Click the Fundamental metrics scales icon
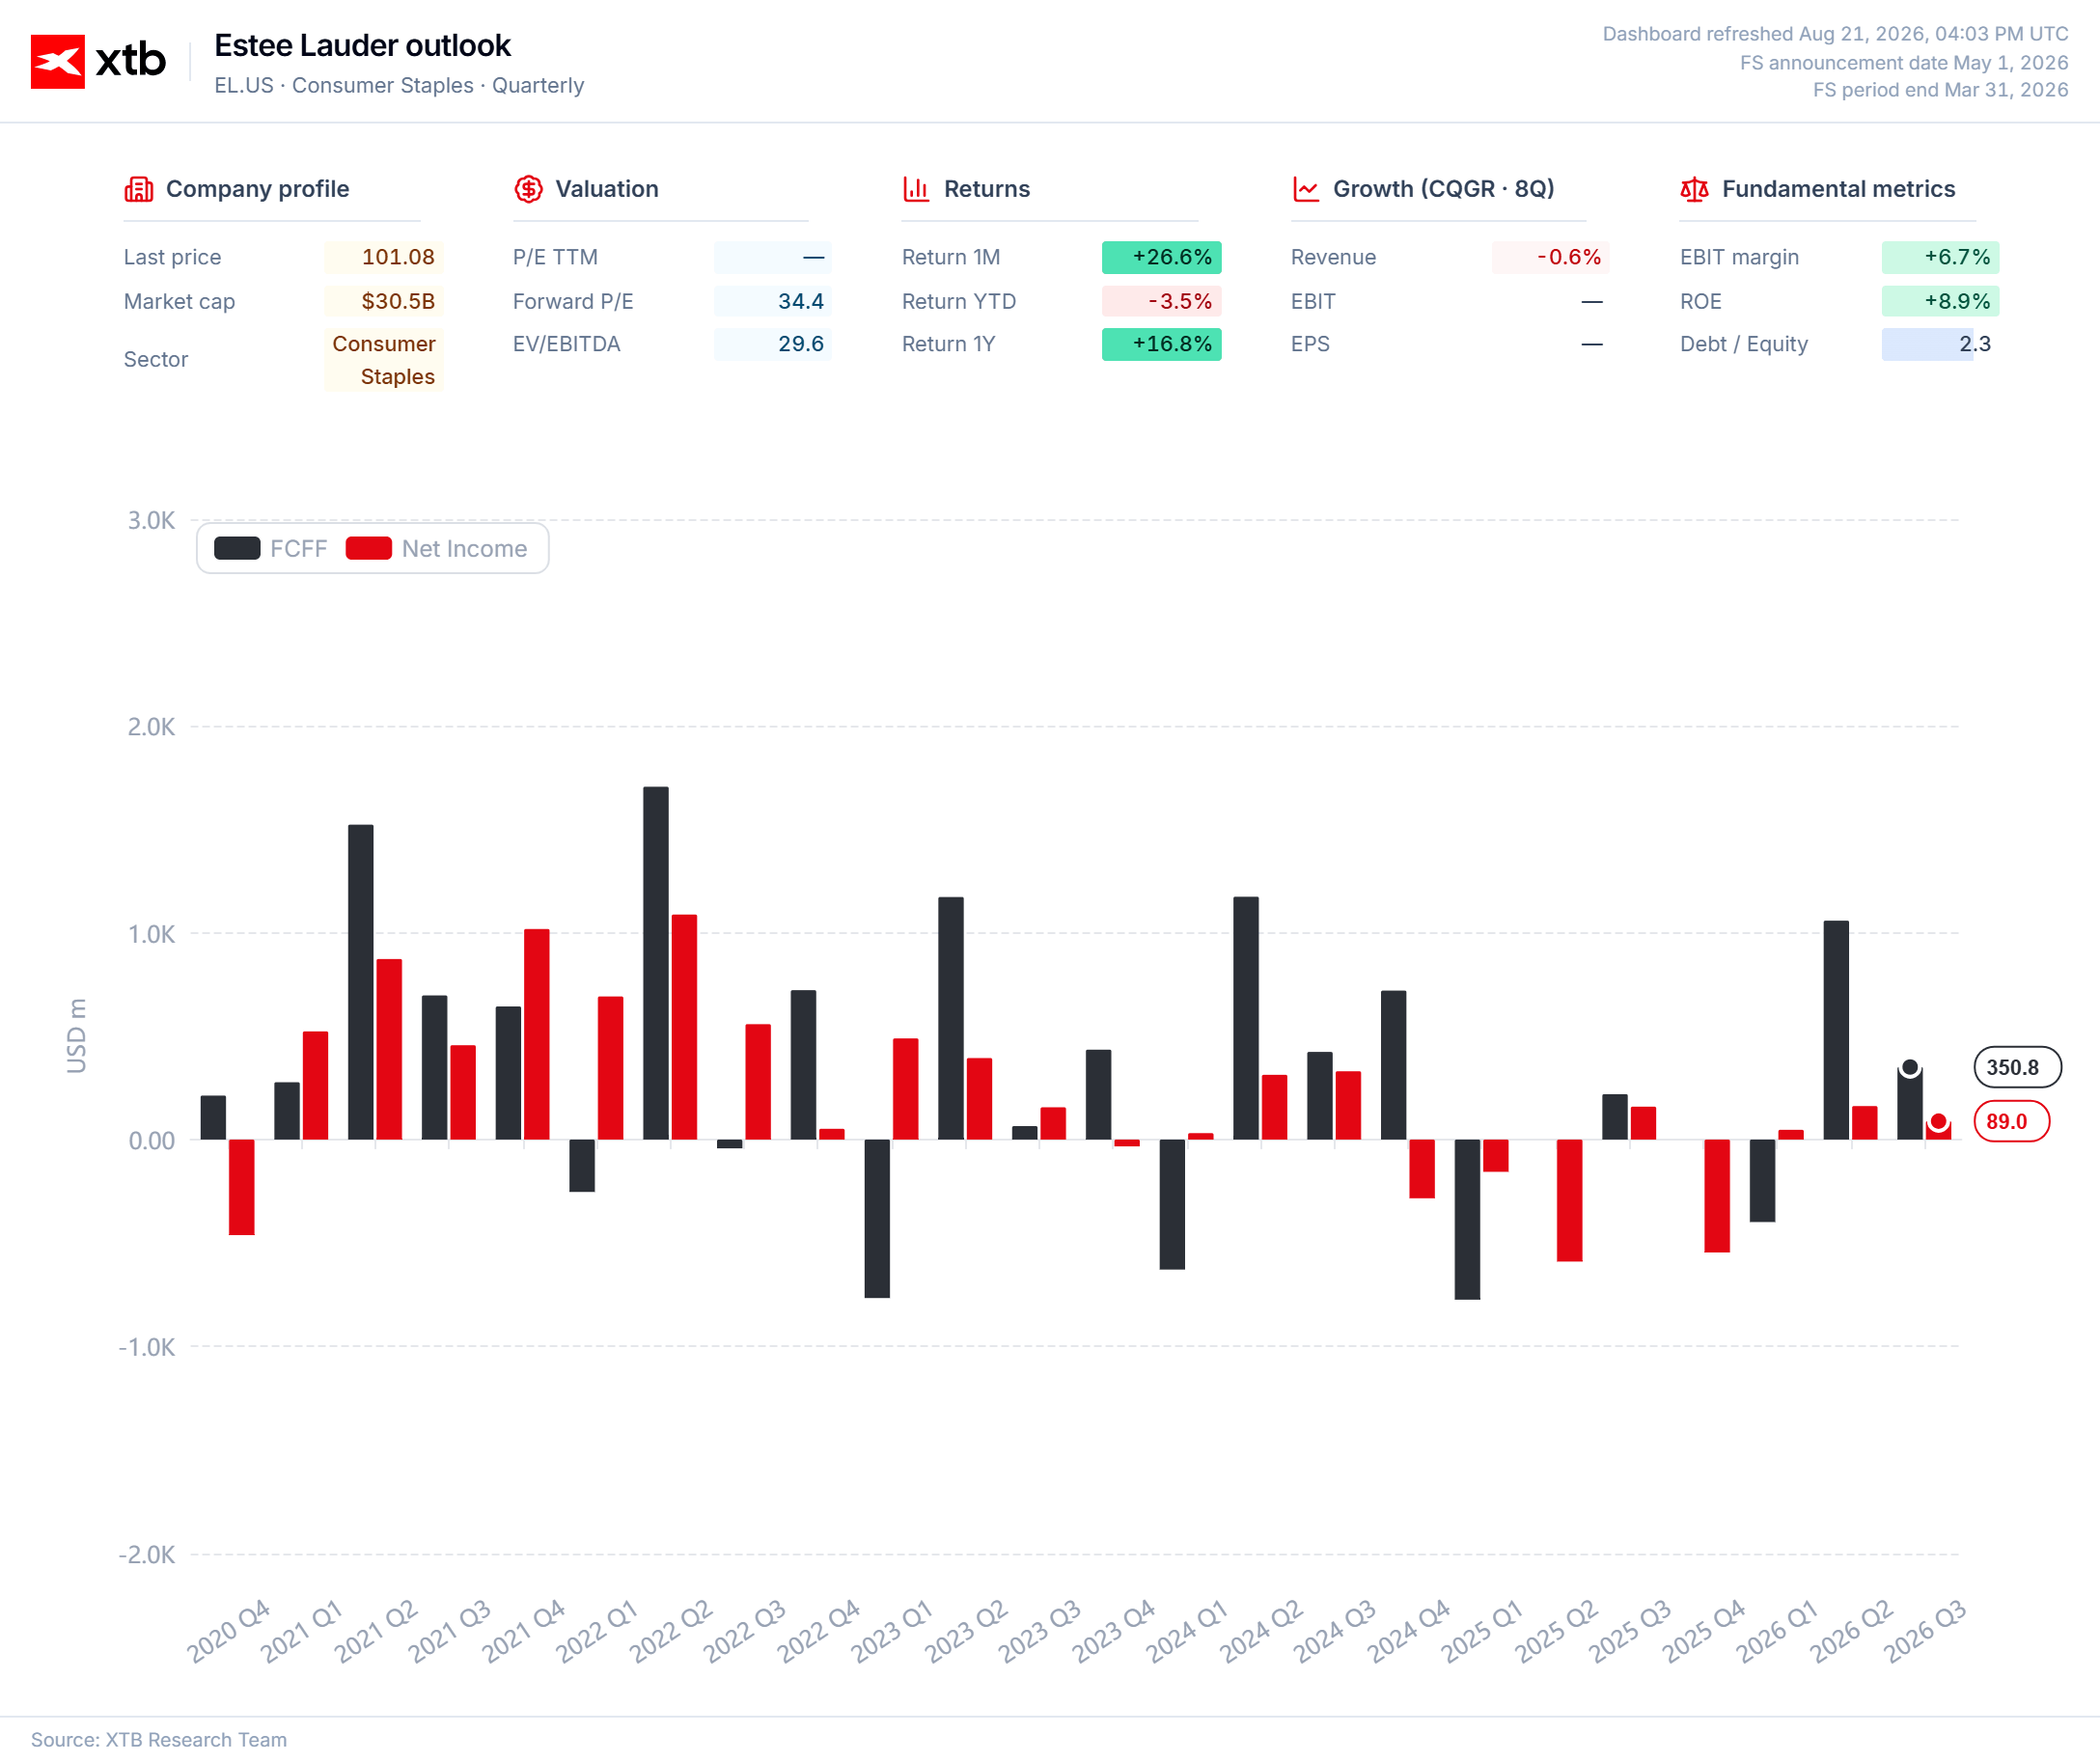The image size is (2100, 1762). pos(1694,189)
